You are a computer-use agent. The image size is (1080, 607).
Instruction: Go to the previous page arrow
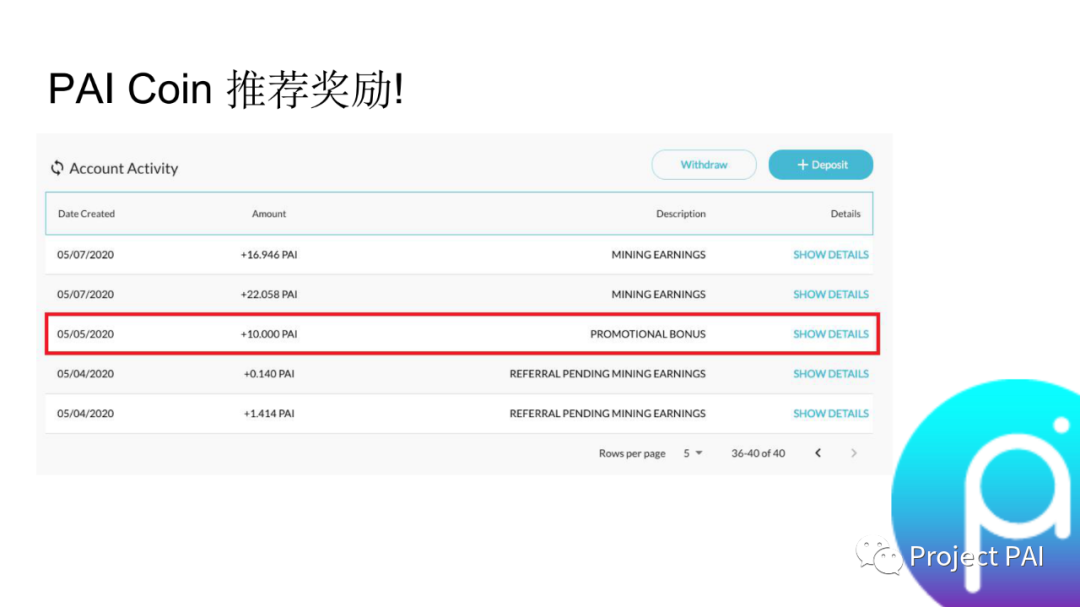(818, 453)
